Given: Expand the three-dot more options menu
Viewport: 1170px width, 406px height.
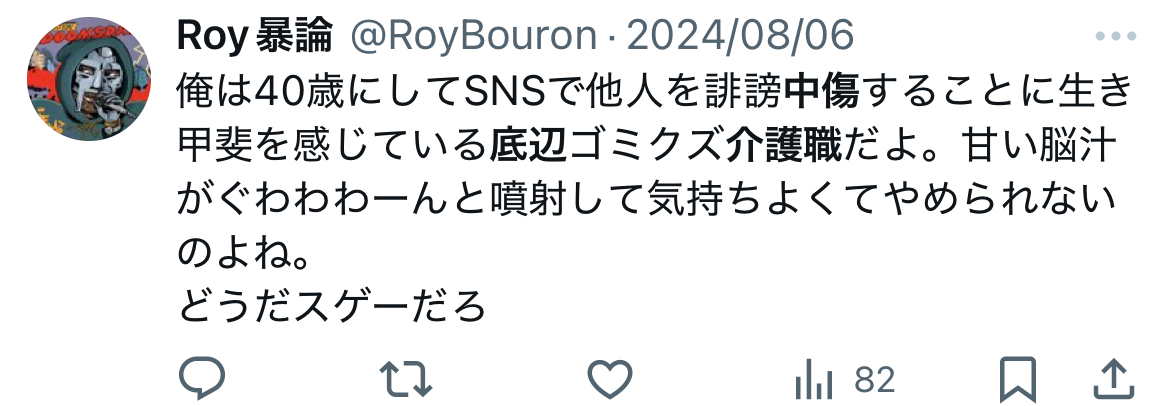Looking at the screenshot, I should tap(1116, 36).
